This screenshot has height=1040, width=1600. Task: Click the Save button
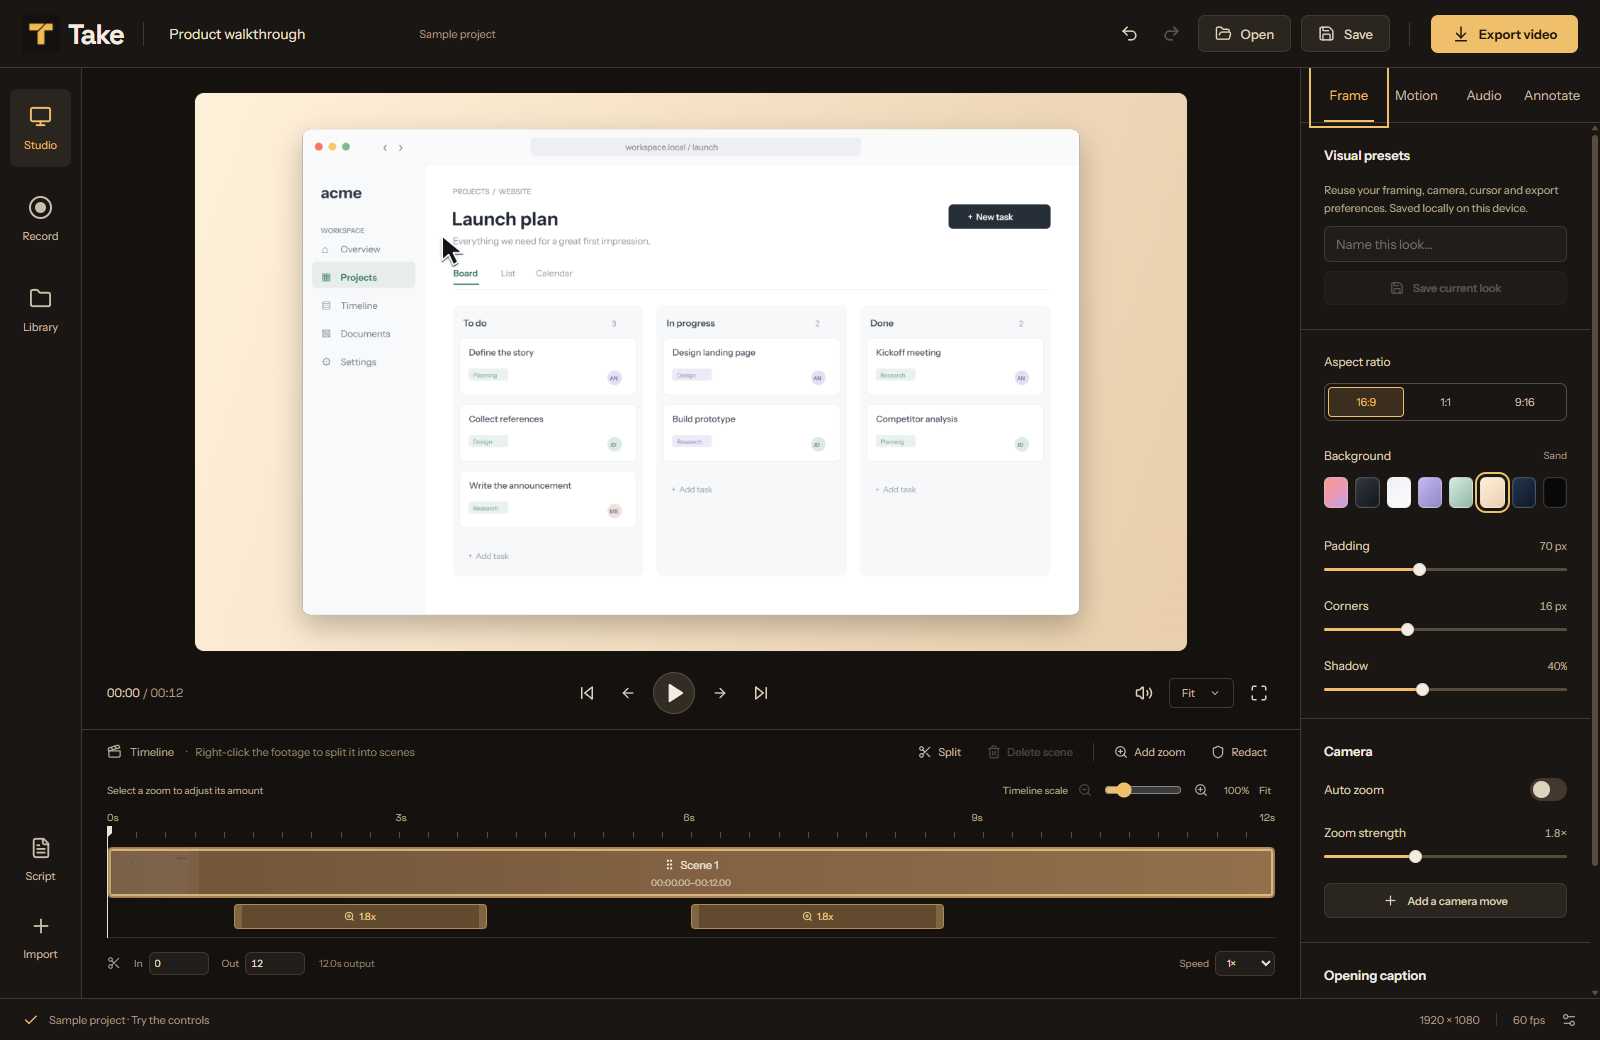(1345, 34)
